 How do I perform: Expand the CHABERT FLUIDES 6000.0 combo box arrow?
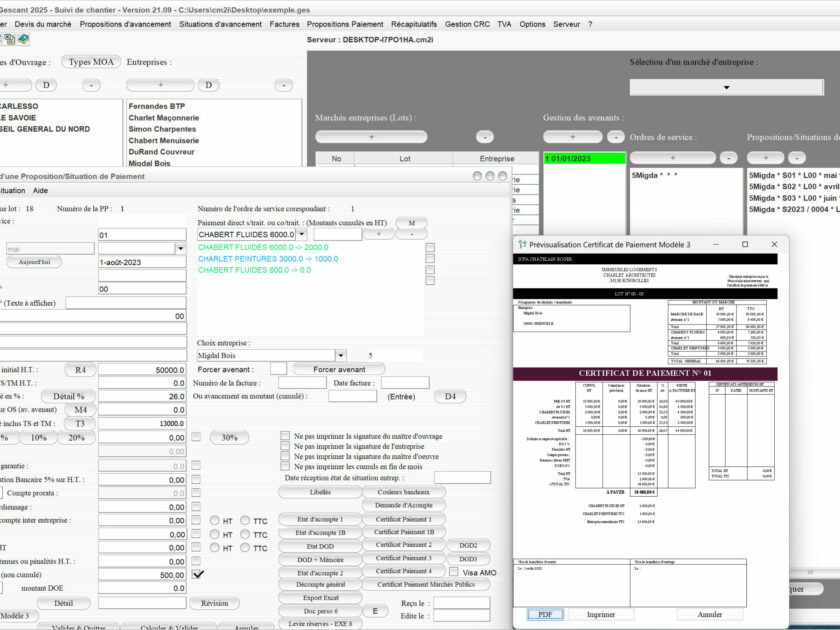coord(302,234)
